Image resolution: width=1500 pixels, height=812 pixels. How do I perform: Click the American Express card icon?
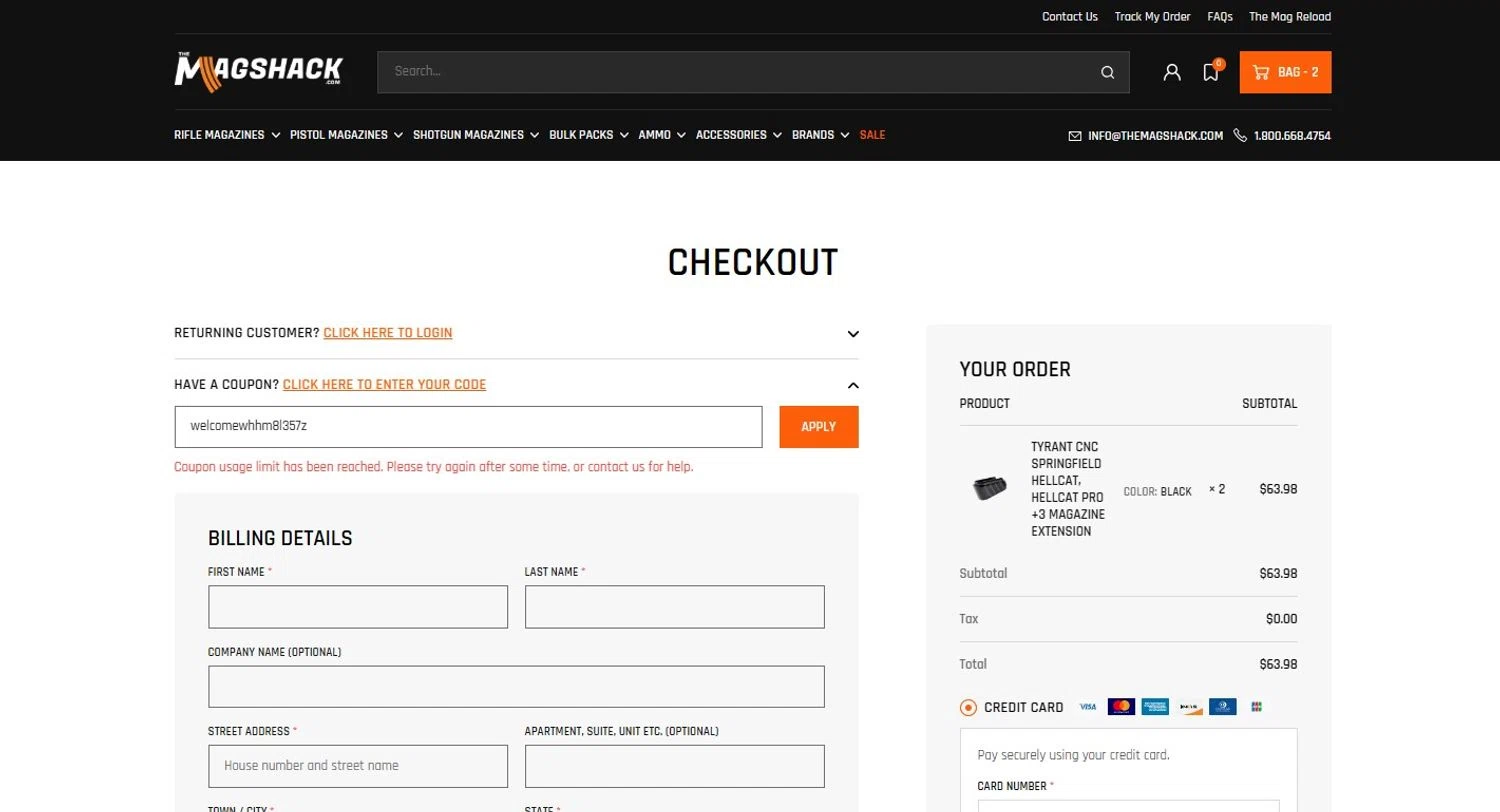click(1155, 707)
